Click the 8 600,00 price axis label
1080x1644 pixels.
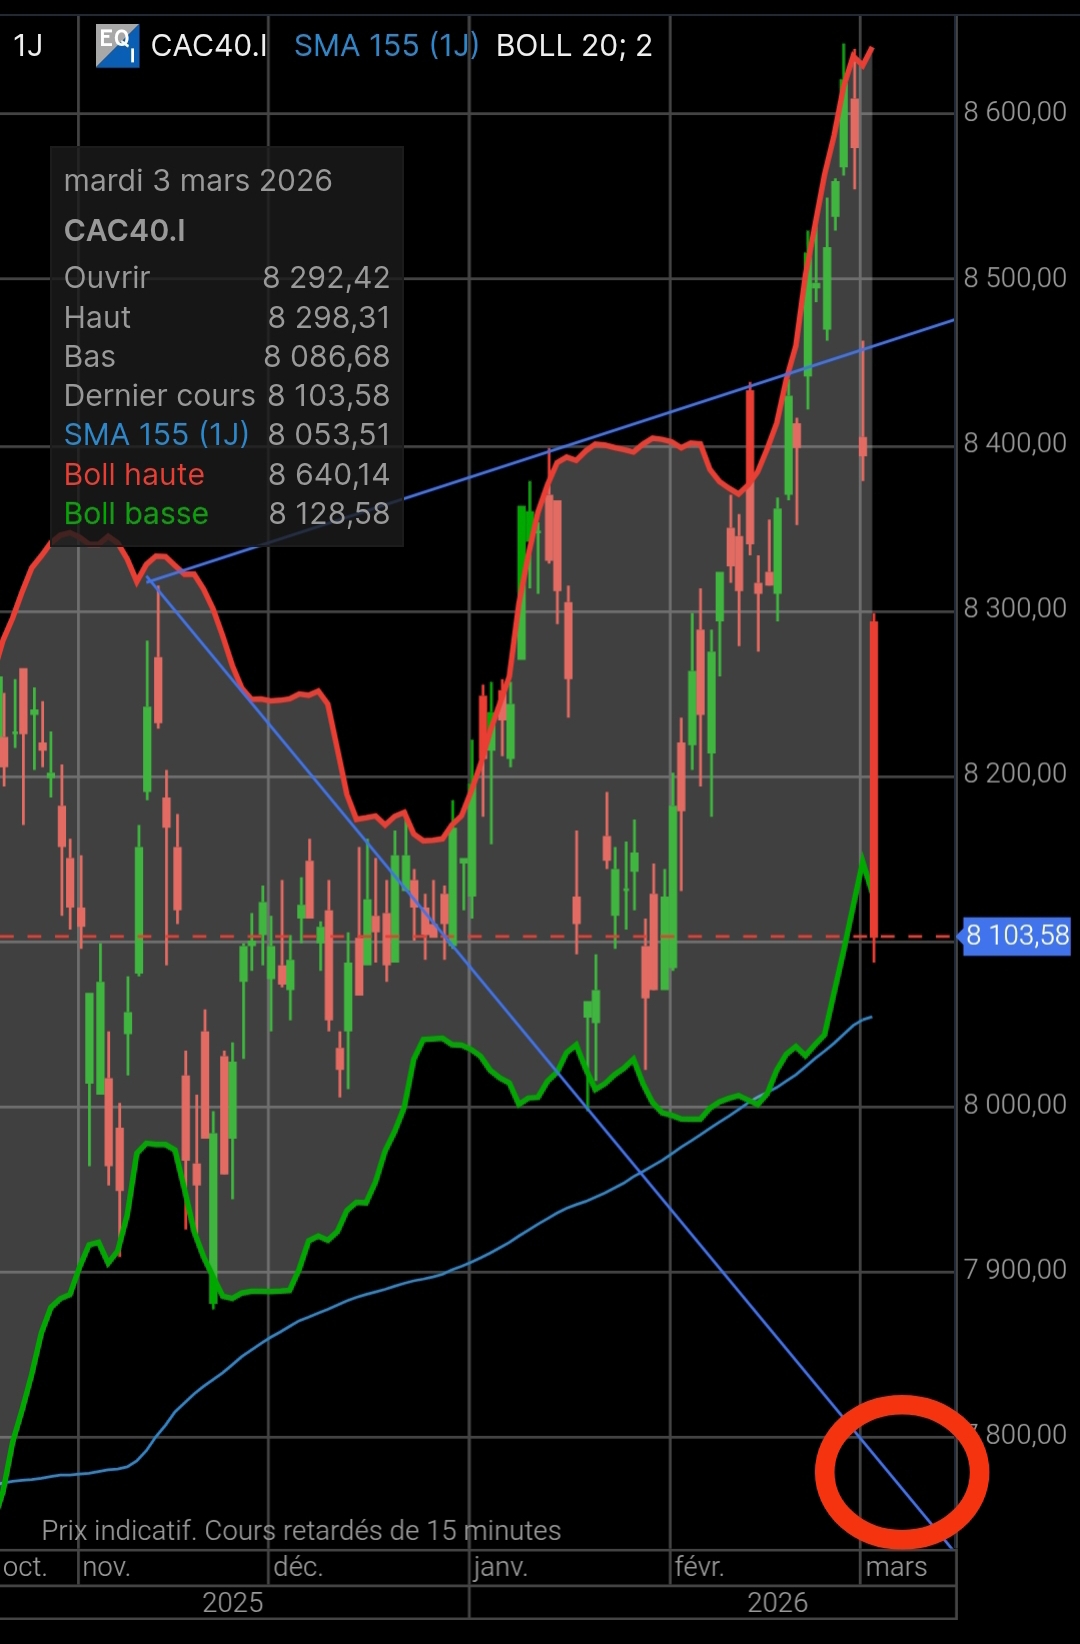[1015, 112]
